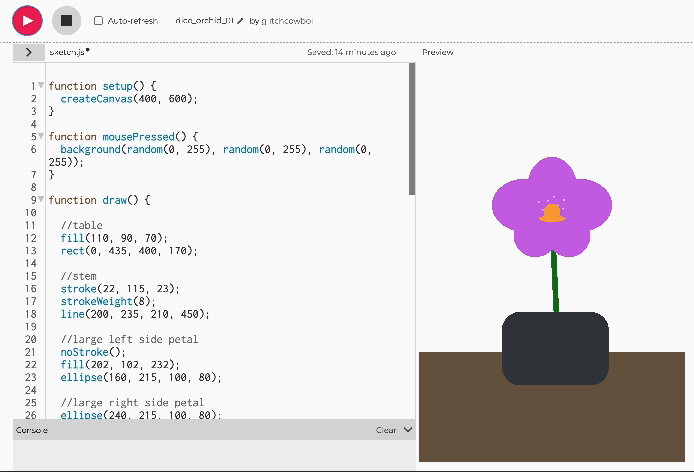Click the orange flower center in preview
The image size is (694, 472).
tap(551, 213)
